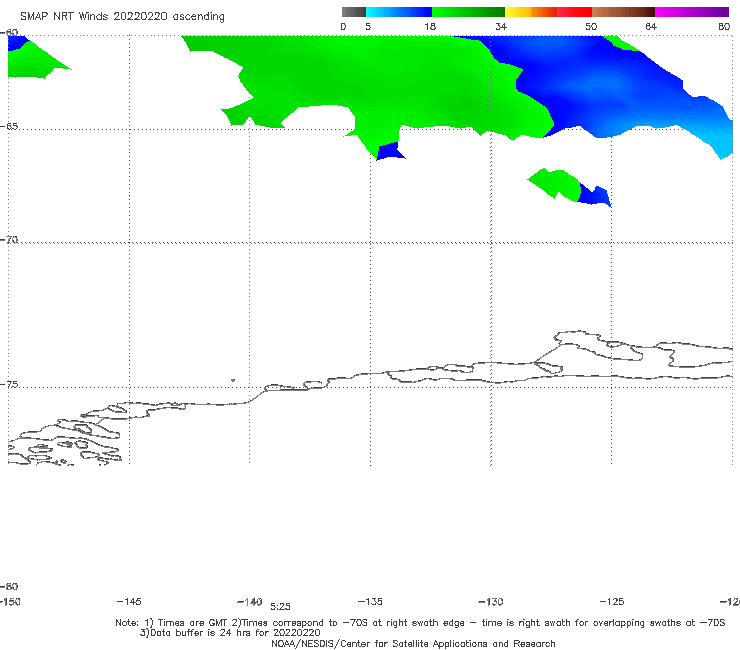Viewport: 740px width, 650px height.
Task: Click the small isolated green-blue wind patch
Action: 569,187
